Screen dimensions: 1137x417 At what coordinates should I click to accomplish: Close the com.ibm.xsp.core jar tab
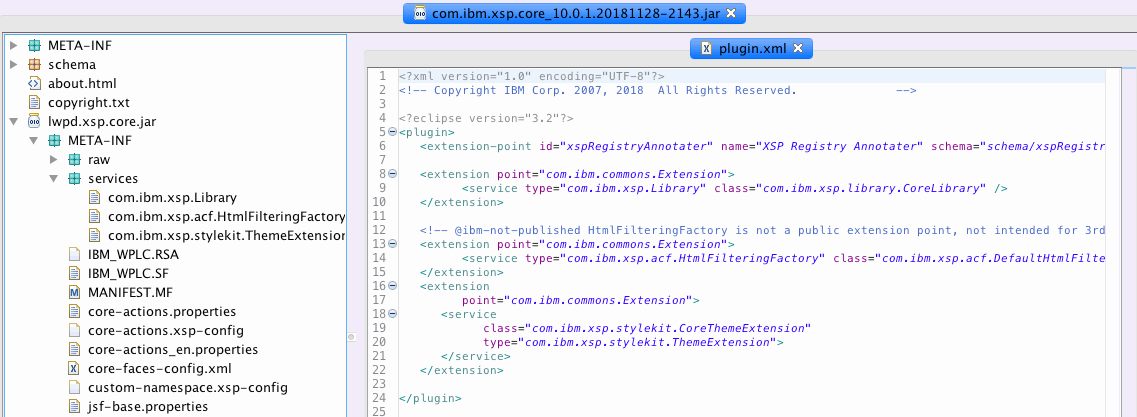[x=731, y=13]
